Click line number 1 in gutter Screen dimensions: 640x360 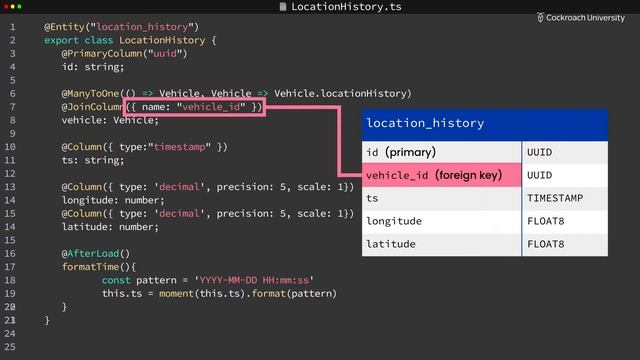click(x=13, y=27)
